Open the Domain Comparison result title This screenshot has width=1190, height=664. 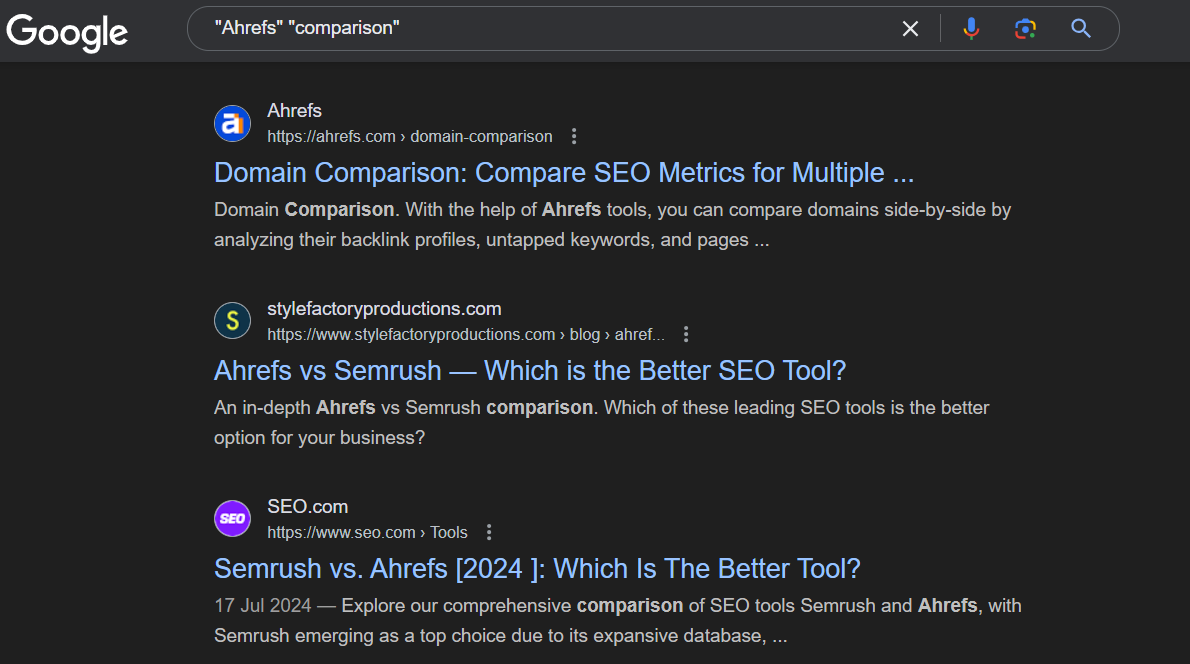[x=564, y=172]
